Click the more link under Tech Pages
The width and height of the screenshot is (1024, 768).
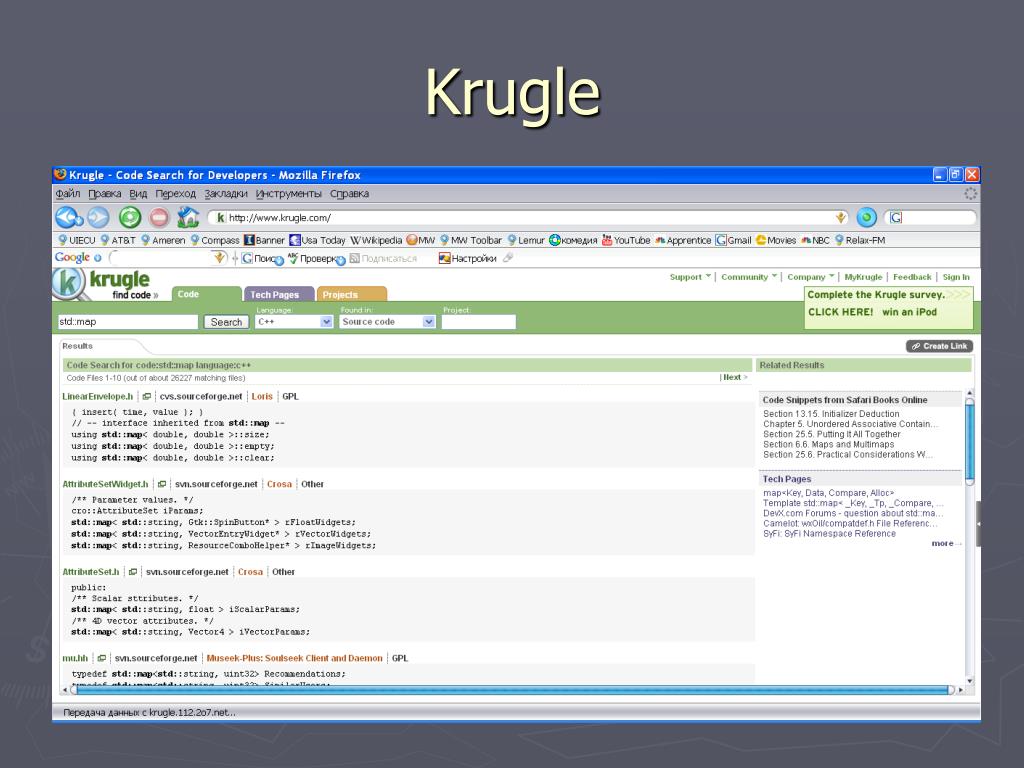[942, 543]
